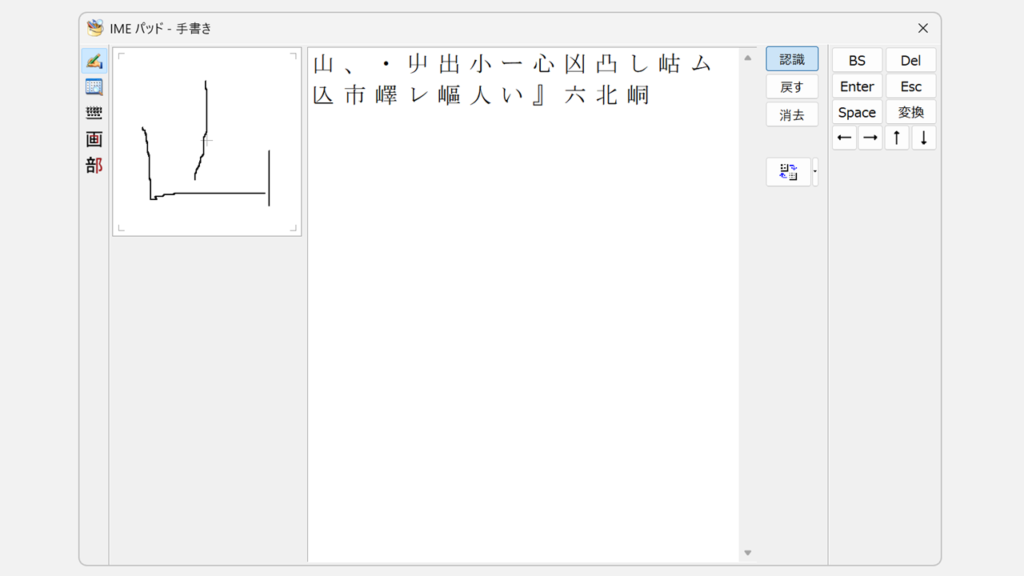1024x576 pixels.
Task: Click the handwriting drawing canvas
Action: tap(207, 142)
